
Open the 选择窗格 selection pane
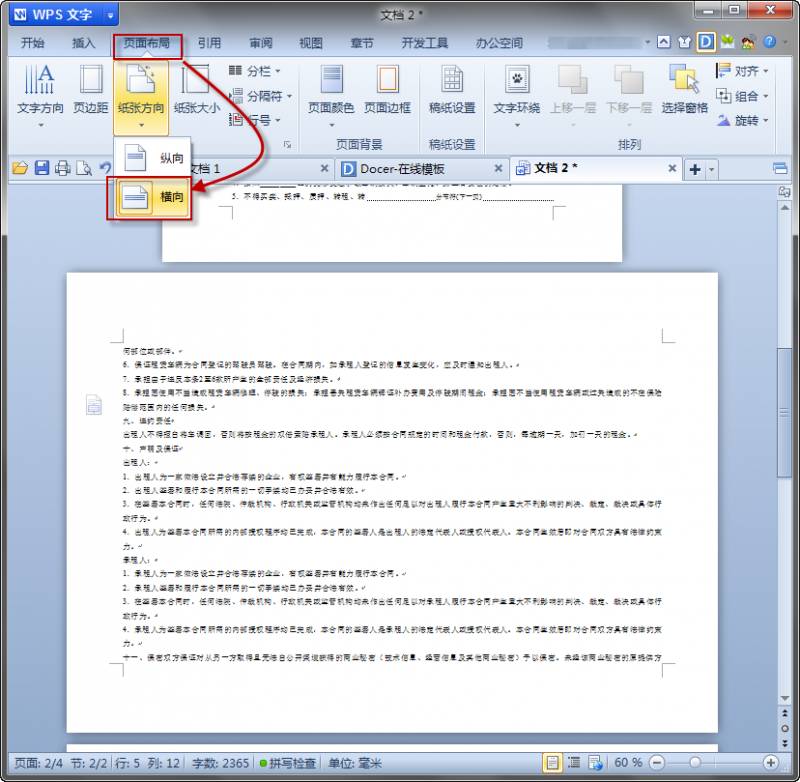[x=684, y=88]
